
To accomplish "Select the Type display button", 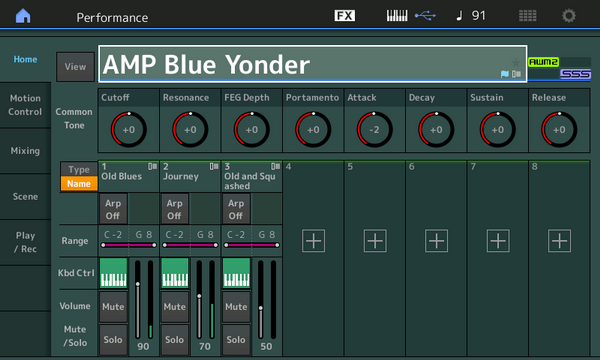I will pos(79,169).
